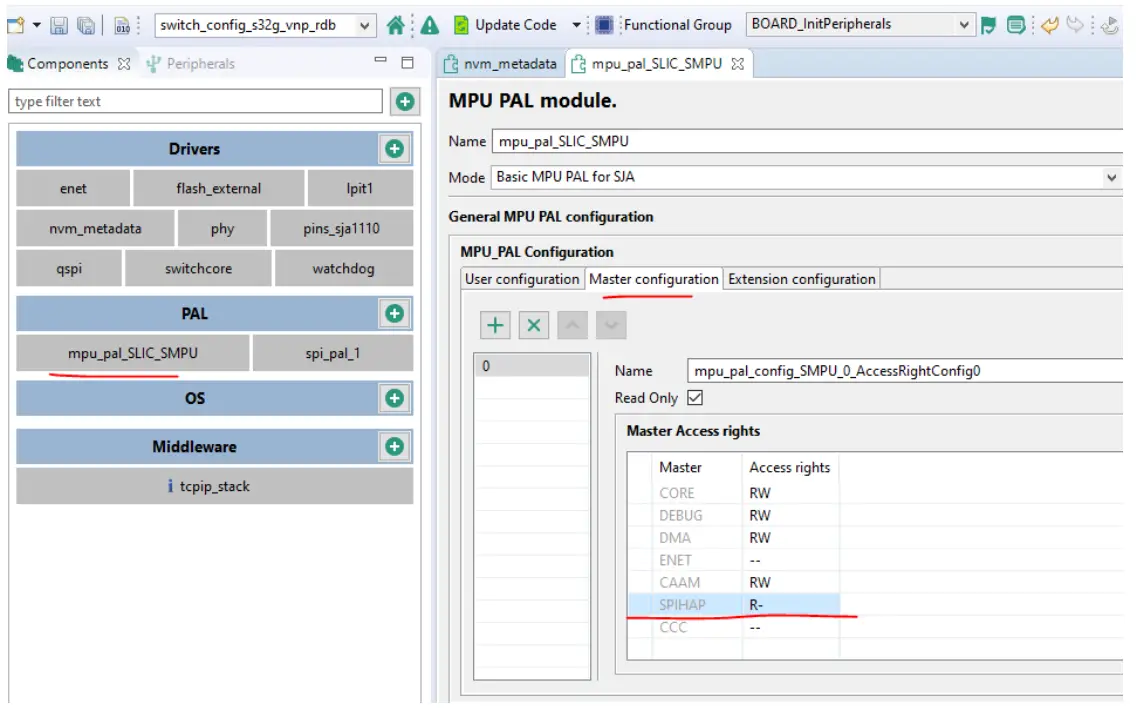Add a new entry with the green plus button
1146x711 pixels.
pos(495,322)
